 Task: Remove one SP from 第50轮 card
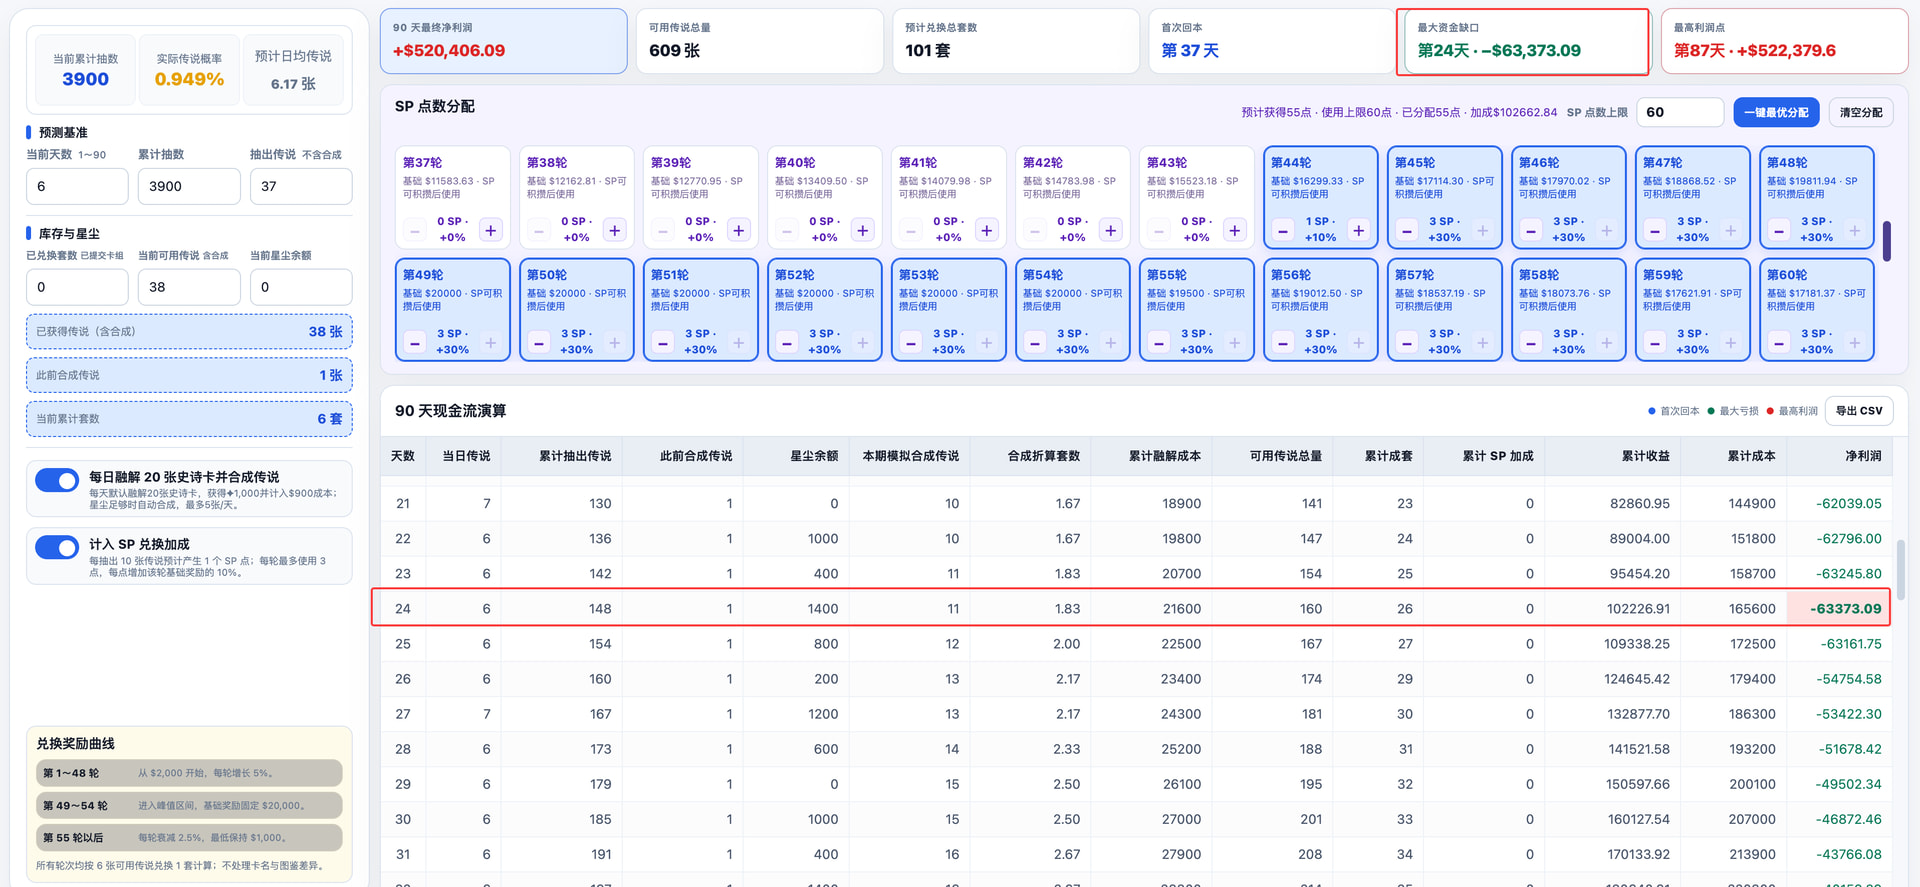coord(539,342)
